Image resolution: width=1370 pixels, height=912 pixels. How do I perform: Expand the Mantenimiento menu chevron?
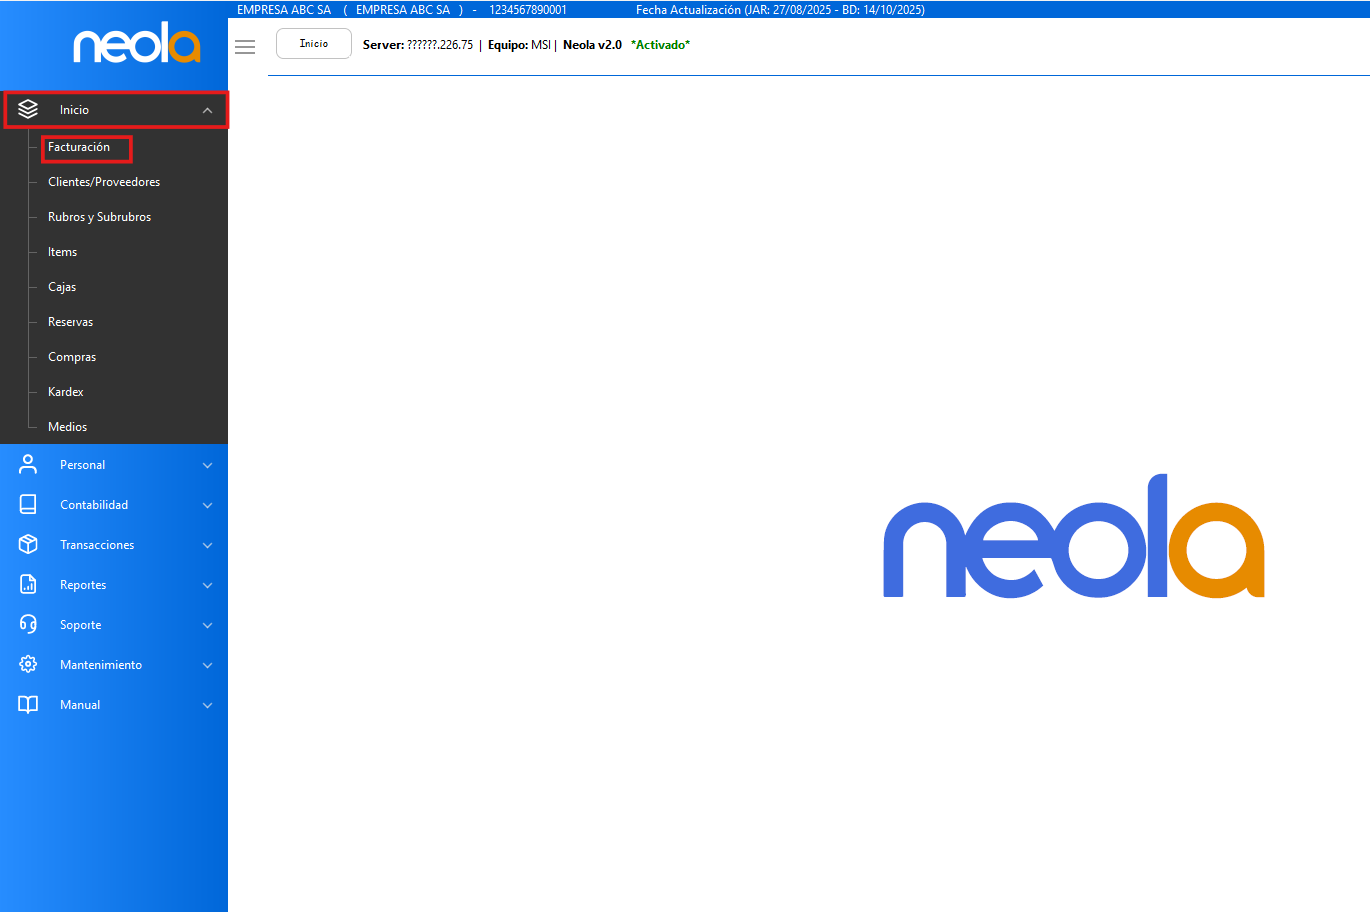207,665
